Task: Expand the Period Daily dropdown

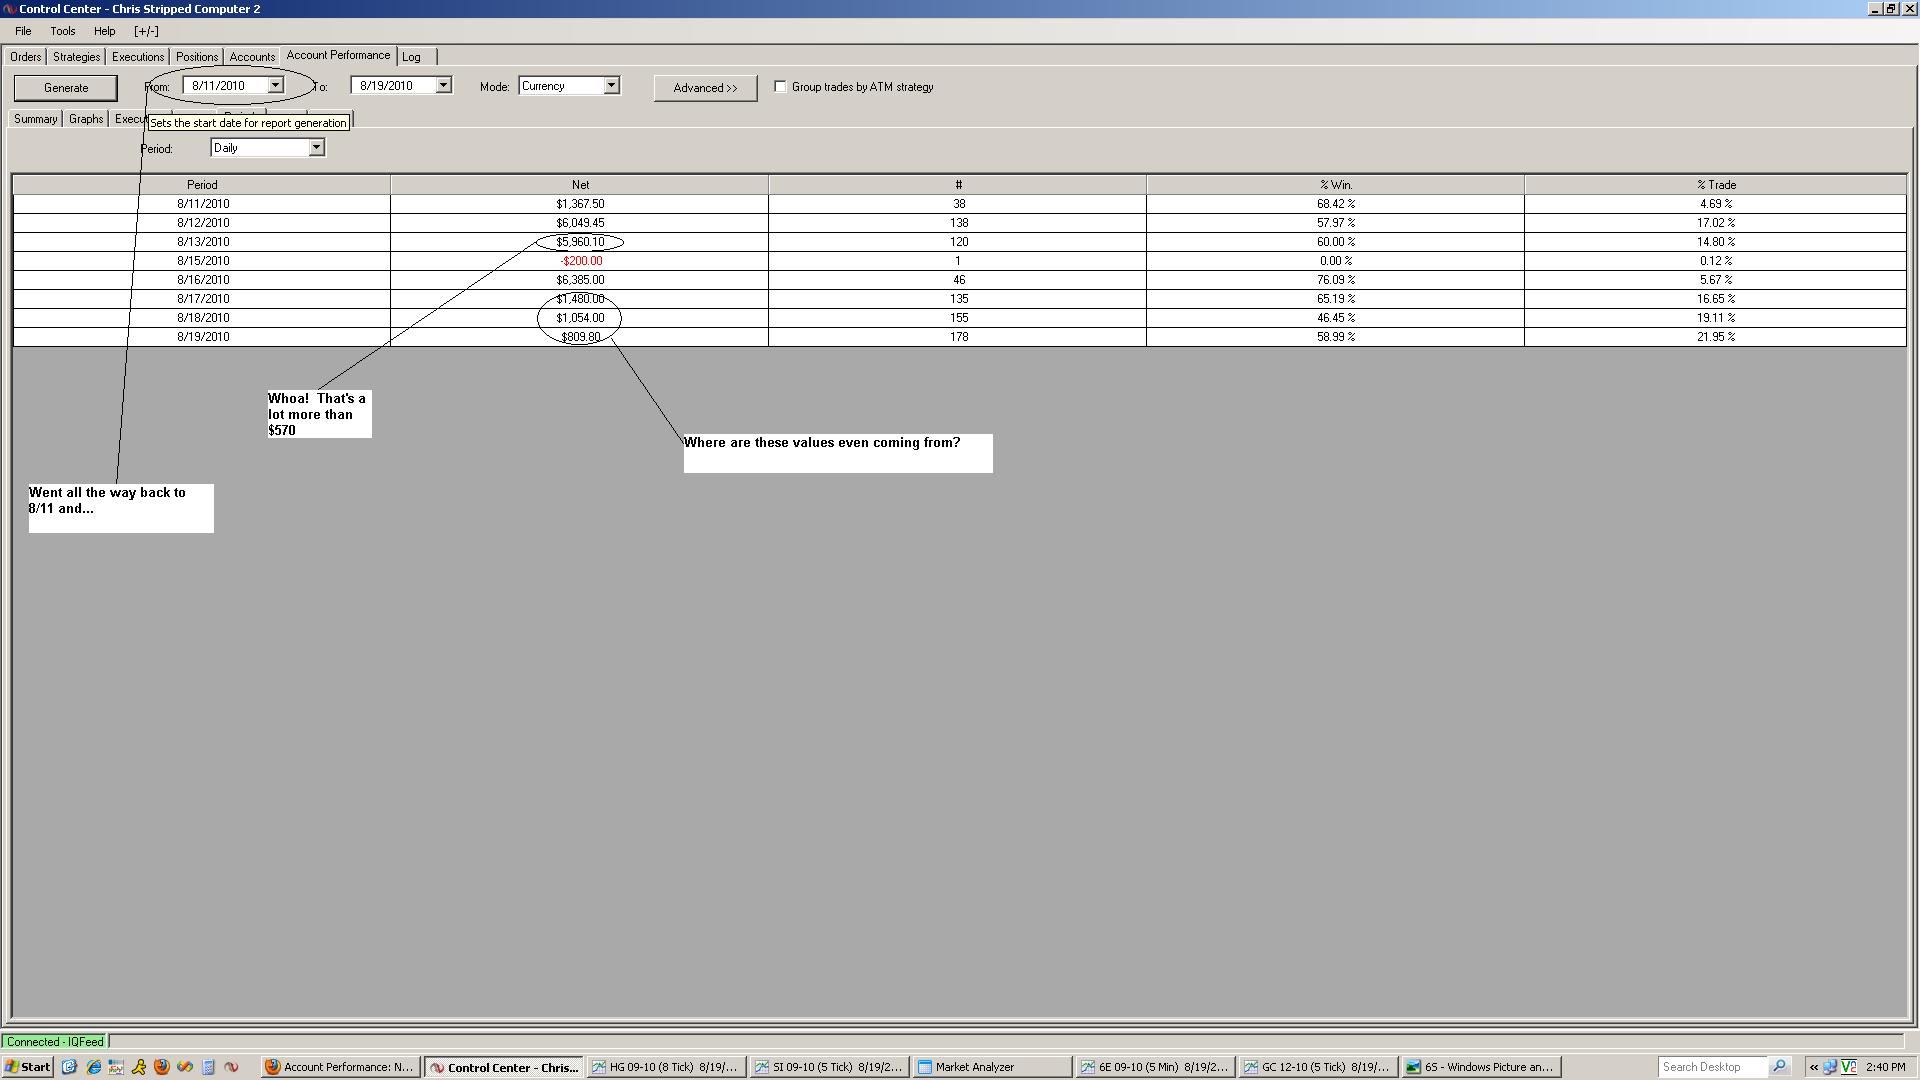Action: coord(316,148)
